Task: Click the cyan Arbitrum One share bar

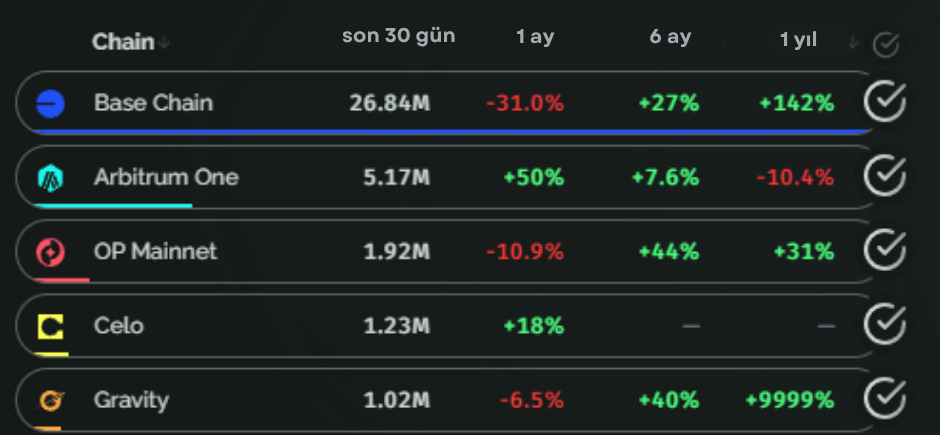Action: pos(113,206)
